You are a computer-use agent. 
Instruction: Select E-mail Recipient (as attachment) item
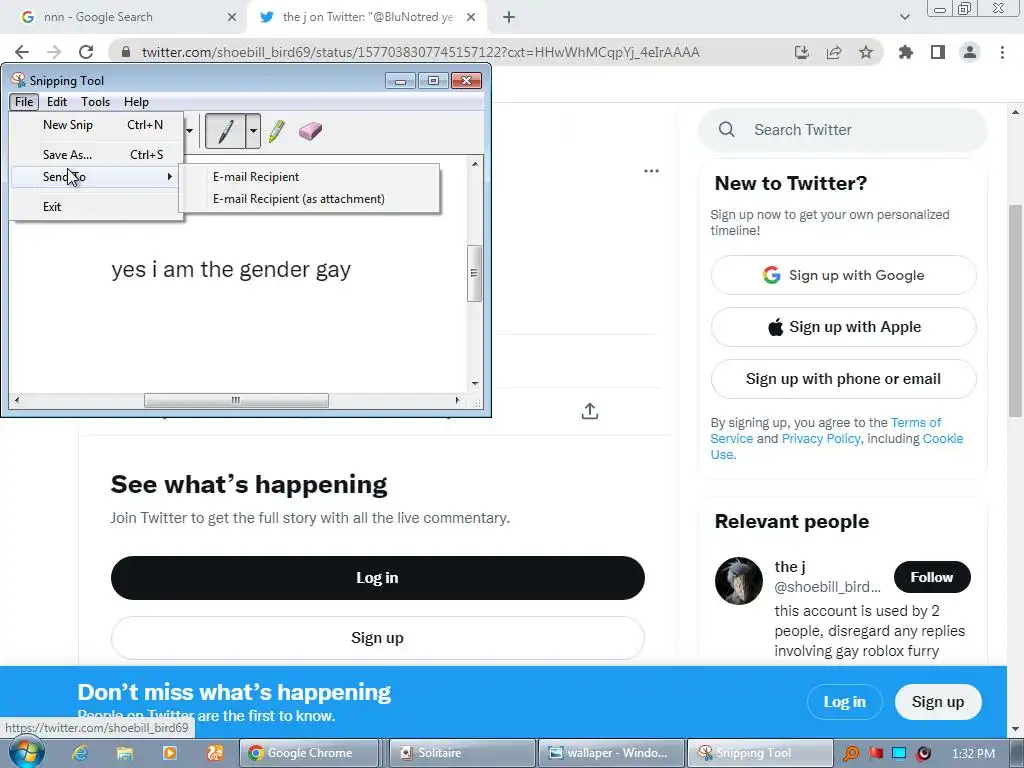[x=310, y=199]
